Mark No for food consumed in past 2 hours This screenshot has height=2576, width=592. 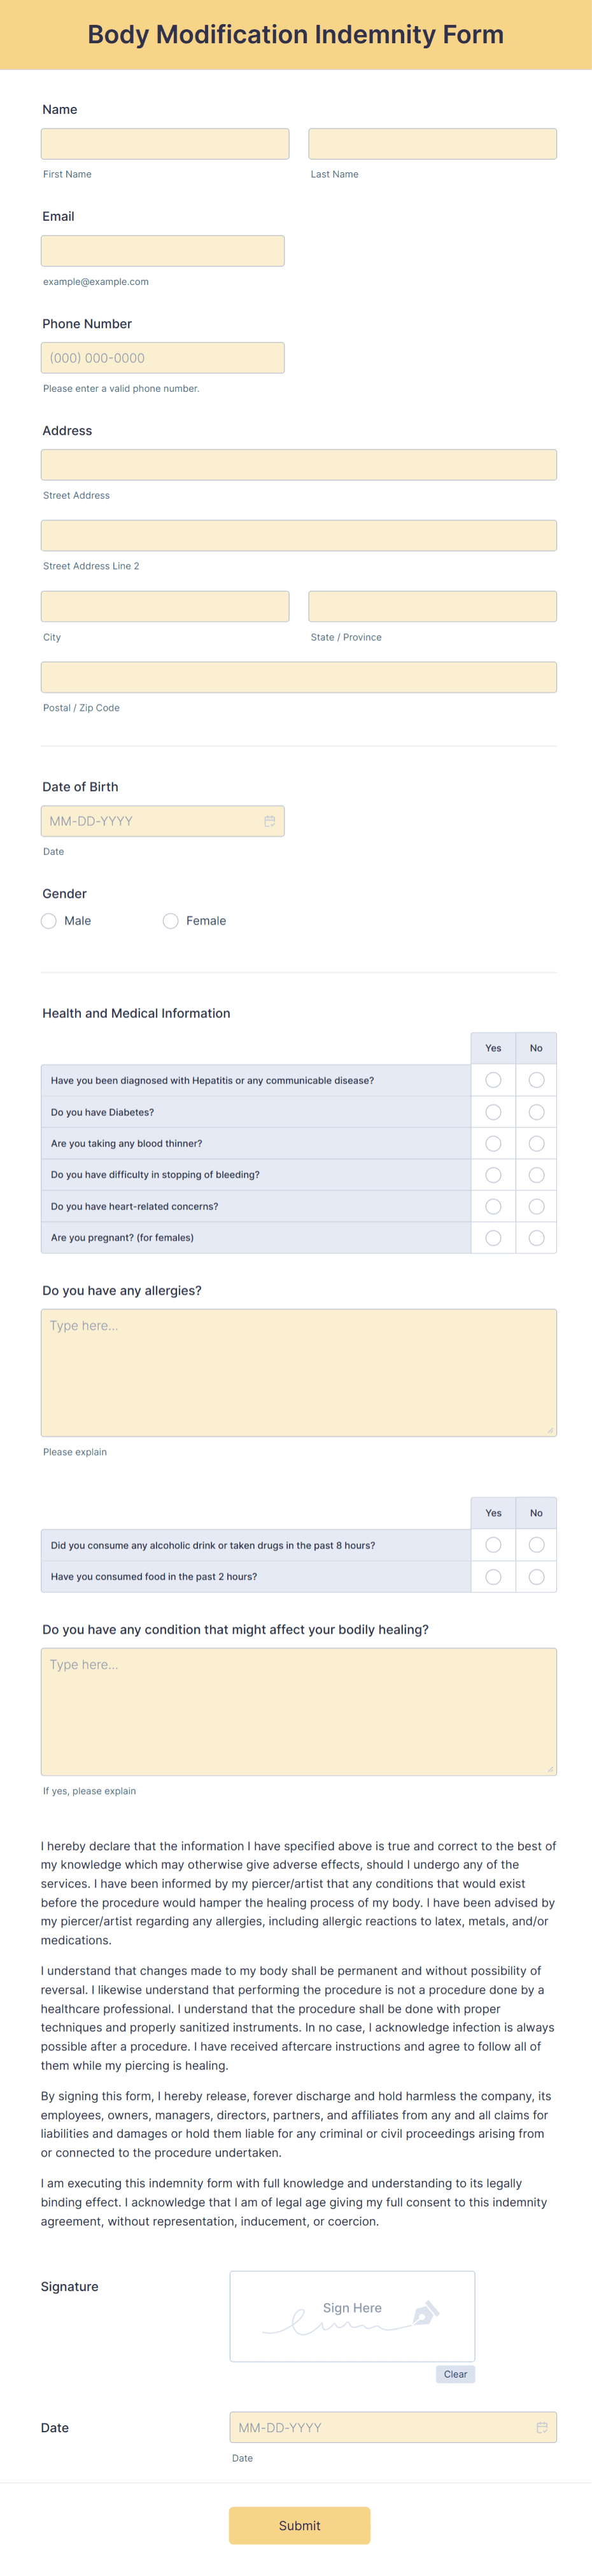[x=536, y=1576]
